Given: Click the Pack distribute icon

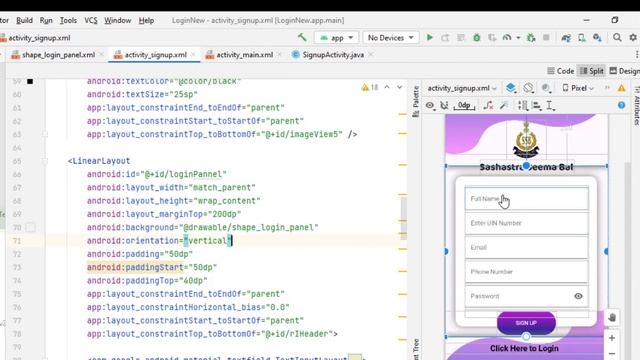Looking at the screenshot, I should [522, 106].
